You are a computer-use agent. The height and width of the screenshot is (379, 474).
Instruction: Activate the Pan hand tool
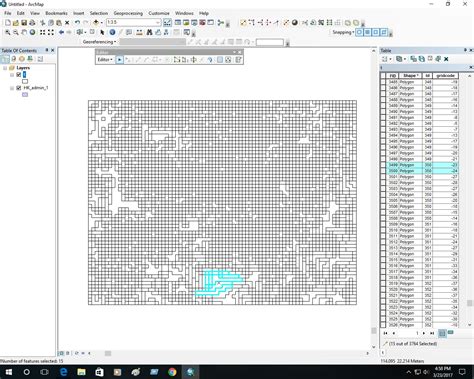[x=24, y=32]
